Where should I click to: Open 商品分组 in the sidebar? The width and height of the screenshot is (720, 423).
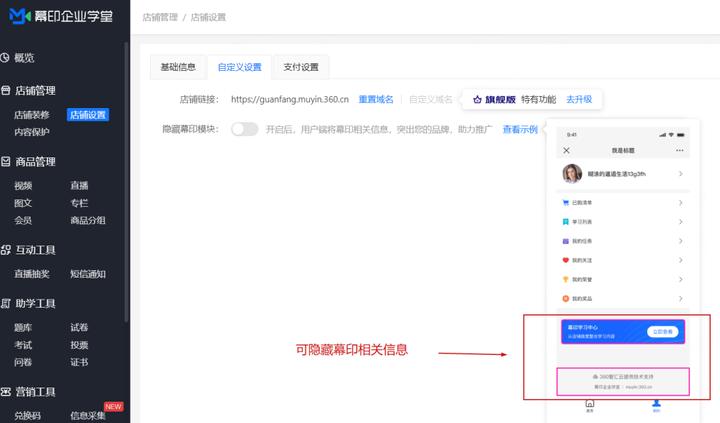(x=88, y=220)
